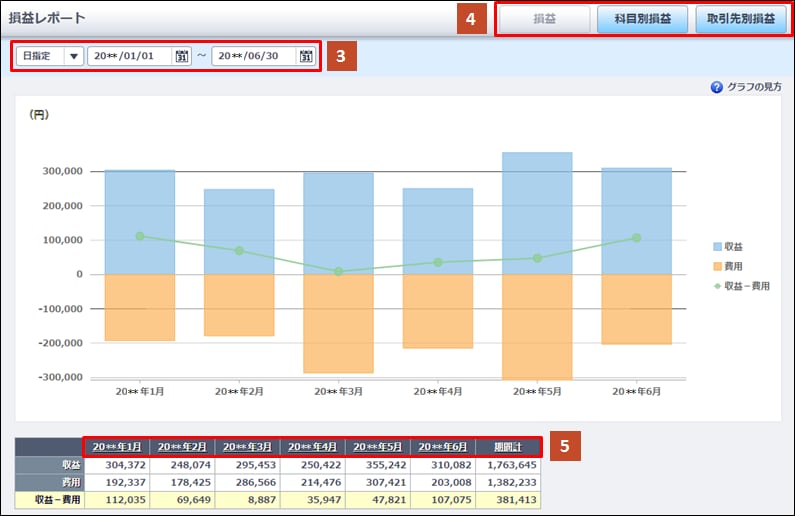
Task: Open the 20**年3月 column header link
Action: click(247, 447)
